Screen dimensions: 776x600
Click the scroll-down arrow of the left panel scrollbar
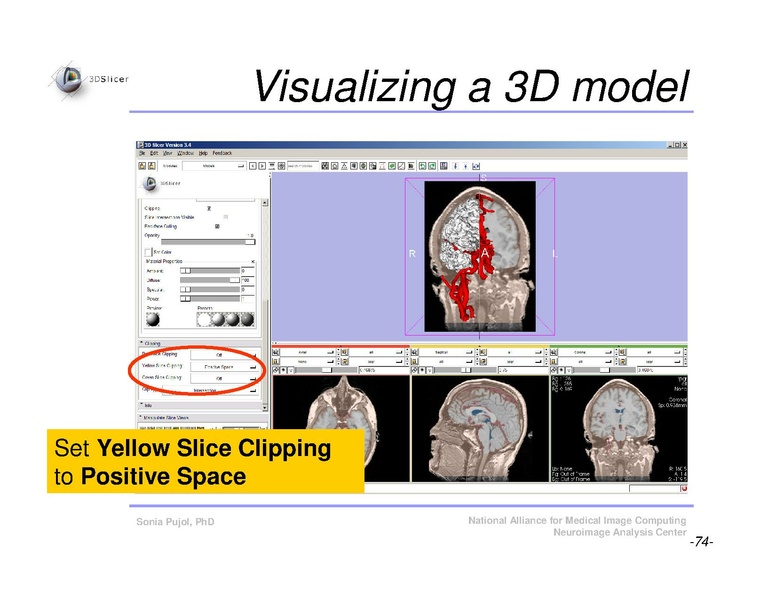click(x=265, y=407)
